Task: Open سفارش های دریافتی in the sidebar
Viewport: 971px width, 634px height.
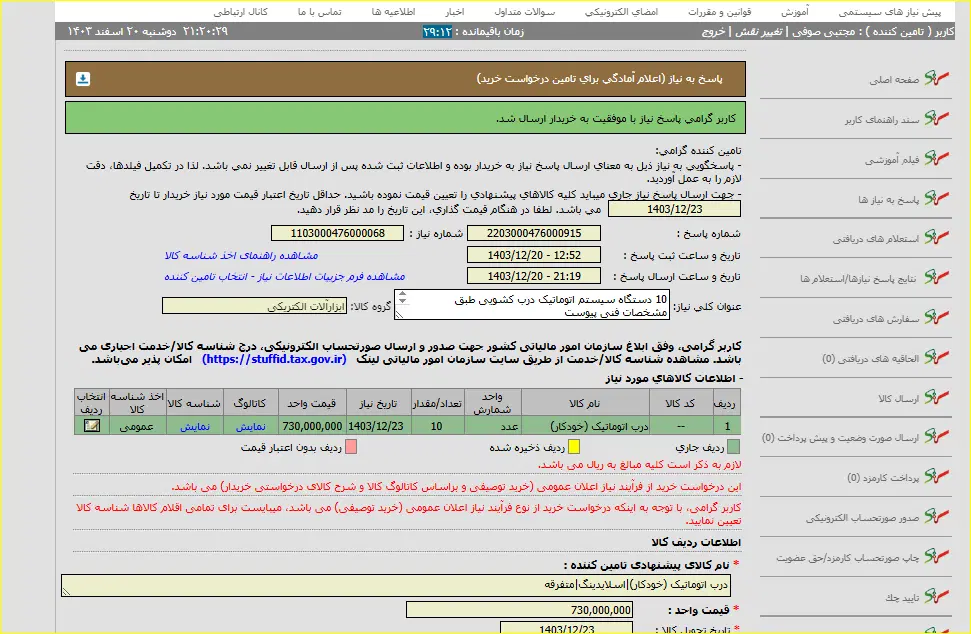Action: 876,319
